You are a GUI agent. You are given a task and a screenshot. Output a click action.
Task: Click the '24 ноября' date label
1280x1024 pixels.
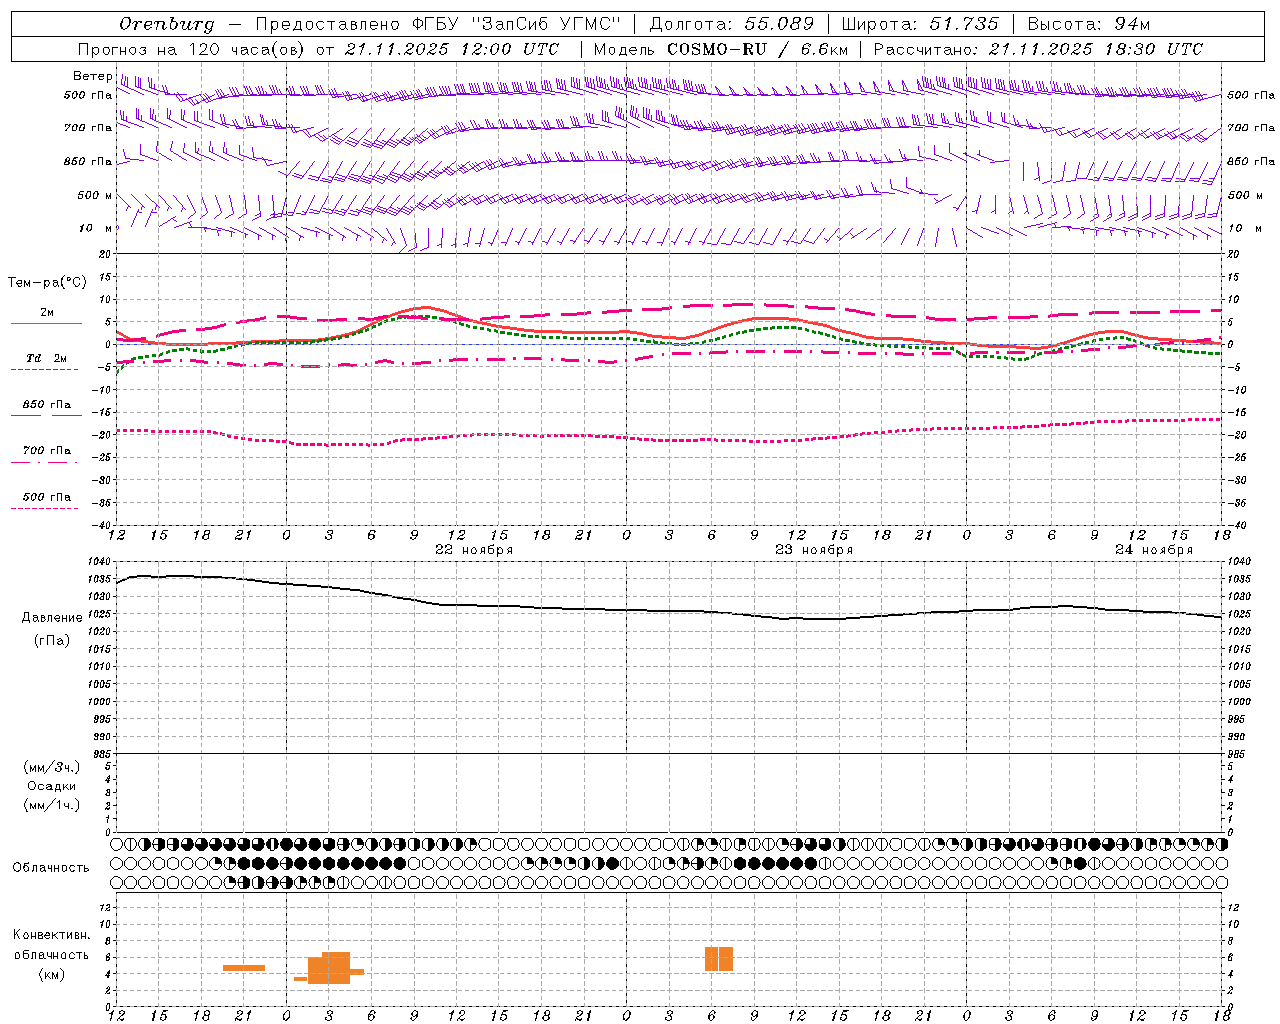[x=1154, y=550]
